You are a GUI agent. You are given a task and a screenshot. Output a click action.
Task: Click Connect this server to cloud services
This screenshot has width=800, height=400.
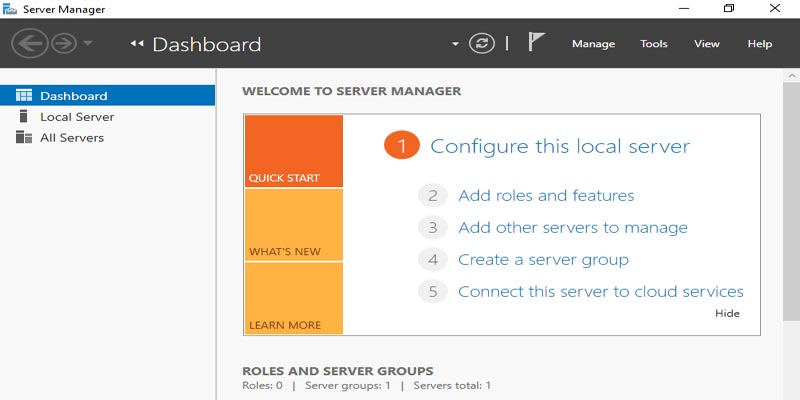pos(601,292)
